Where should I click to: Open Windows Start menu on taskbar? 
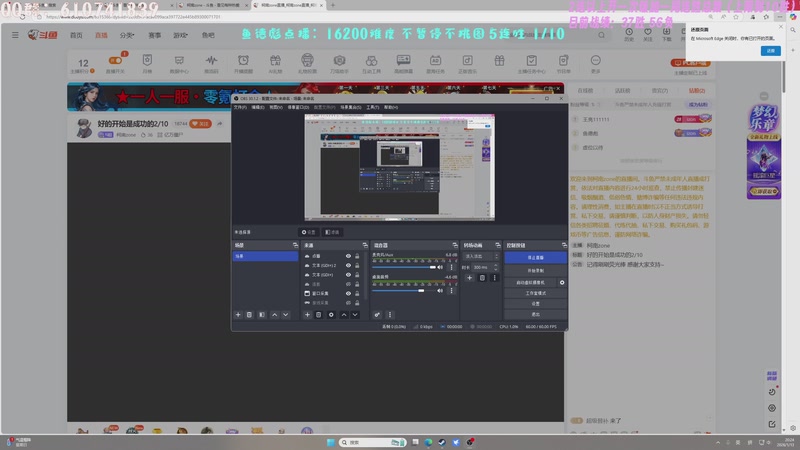click(330, 442)
